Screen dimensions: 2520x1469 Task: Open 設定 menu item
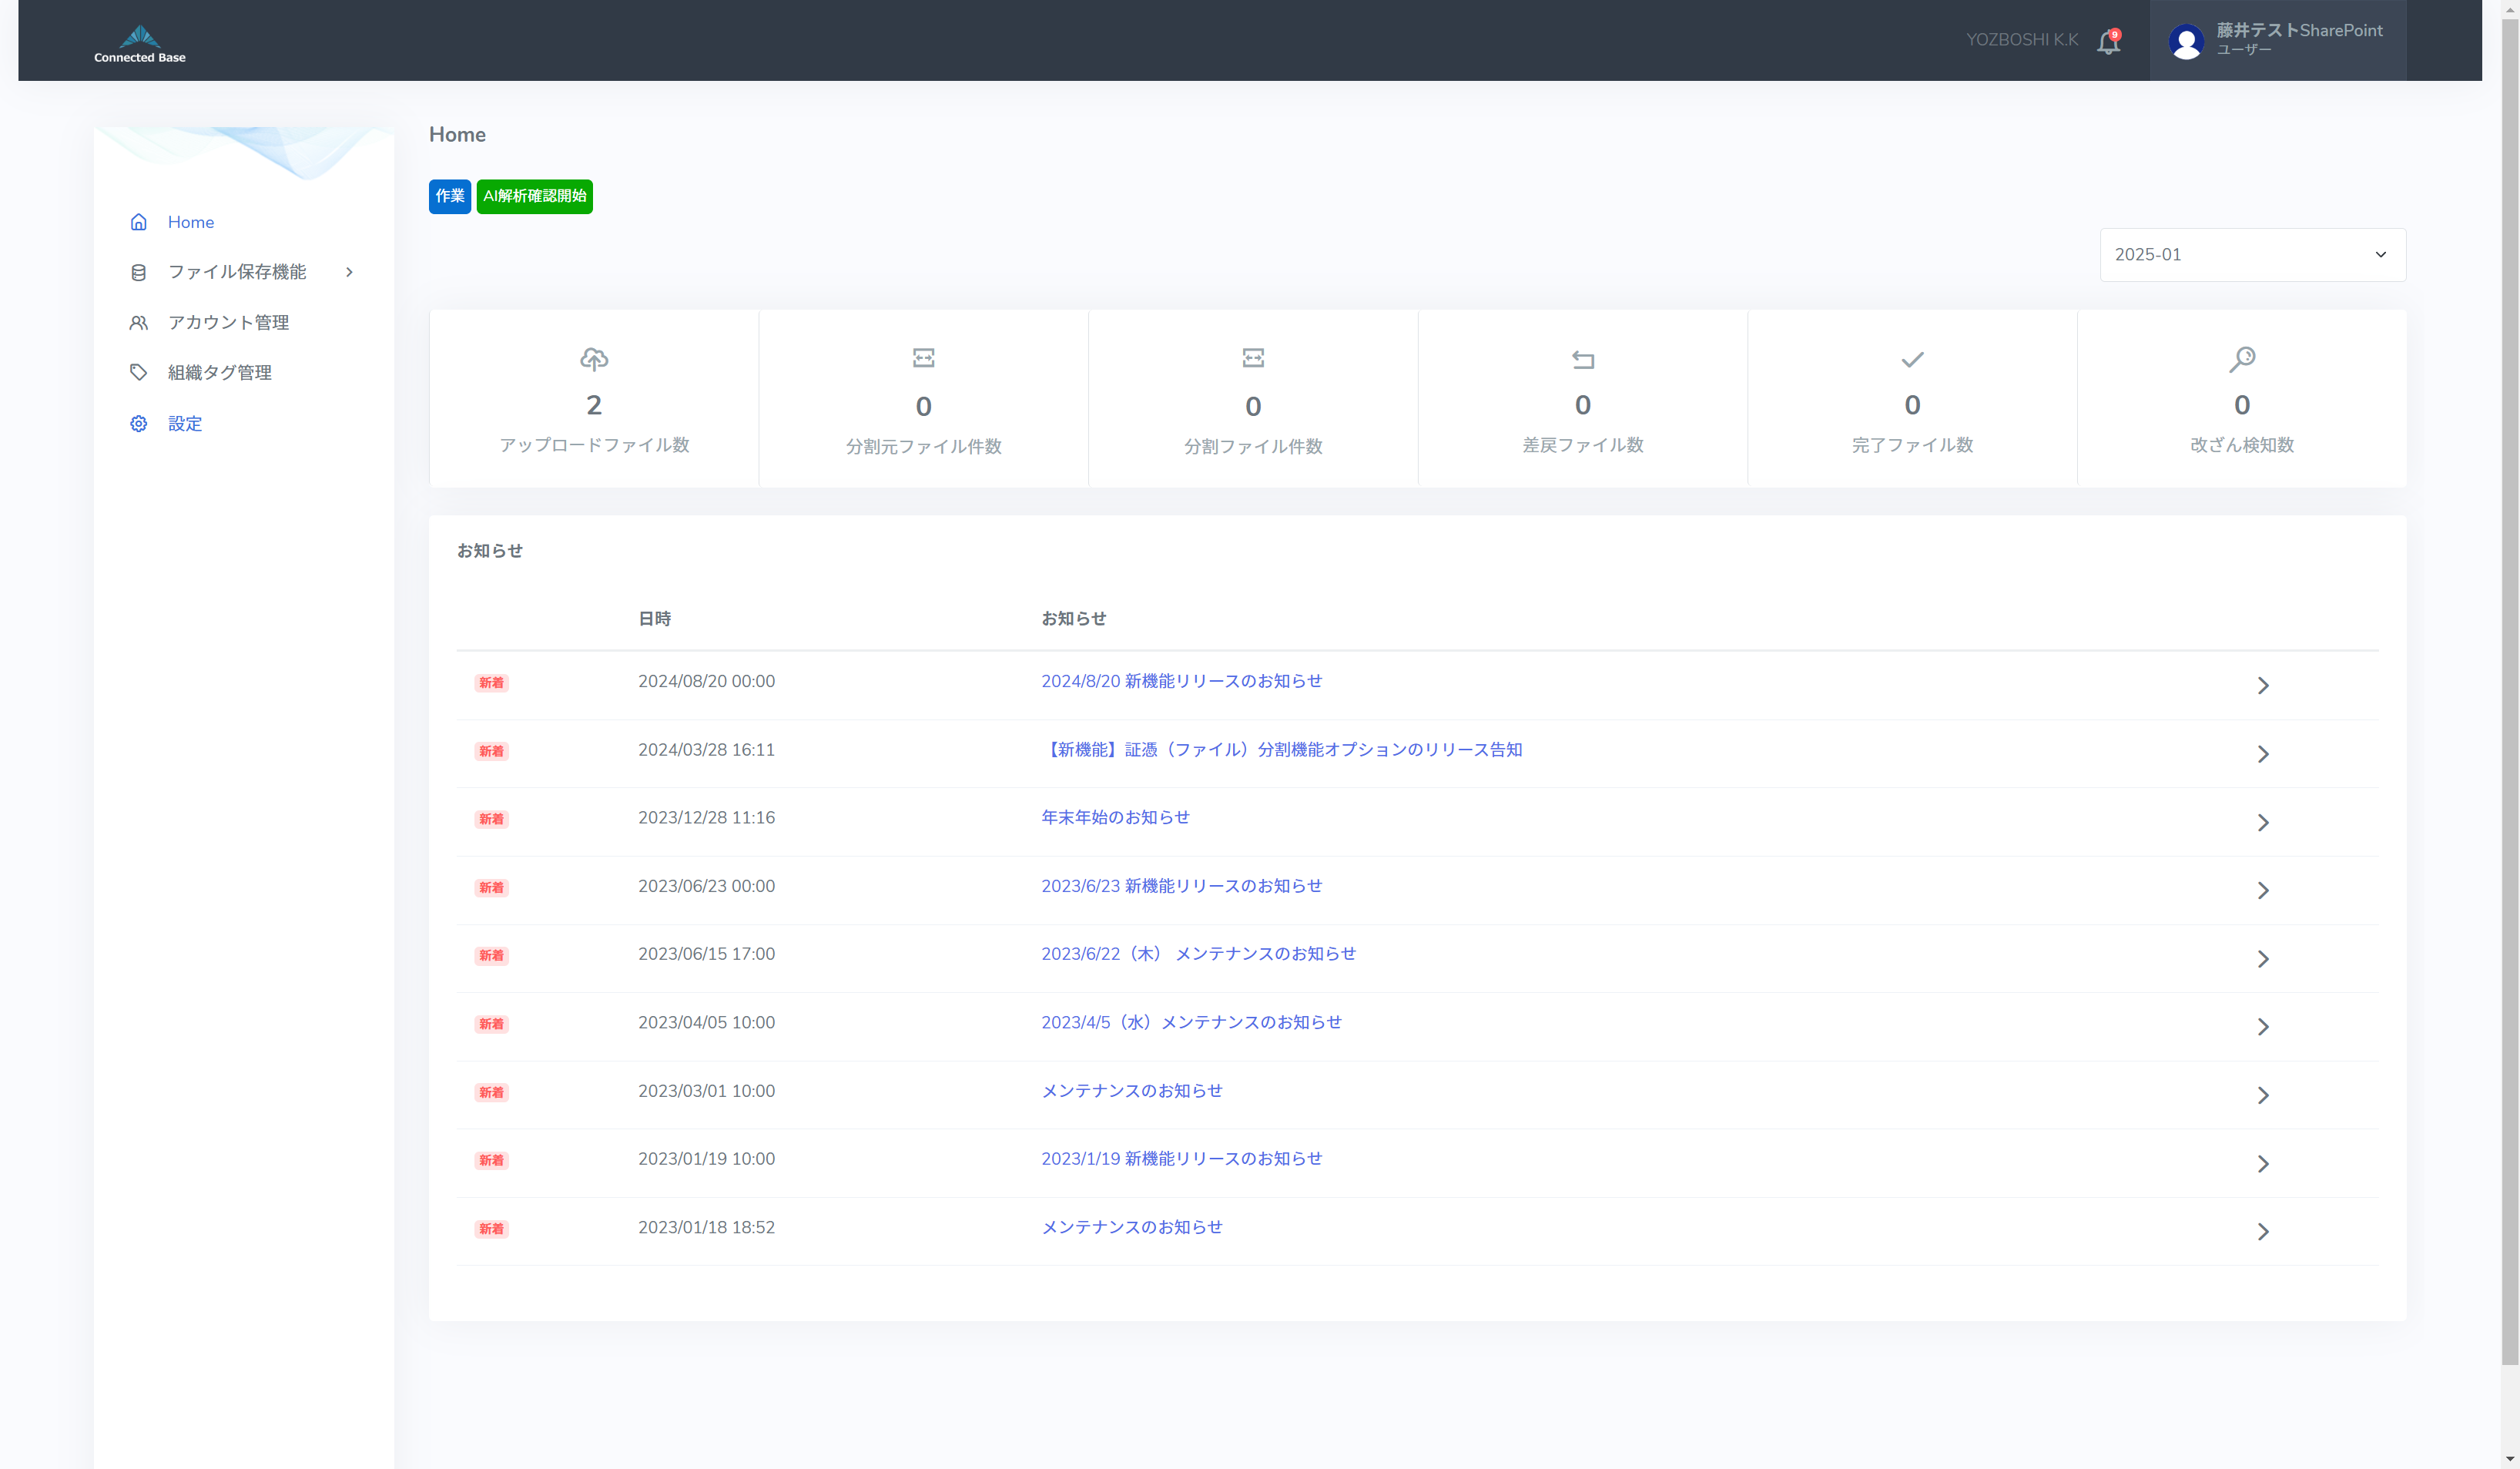(x=185, y=423)
